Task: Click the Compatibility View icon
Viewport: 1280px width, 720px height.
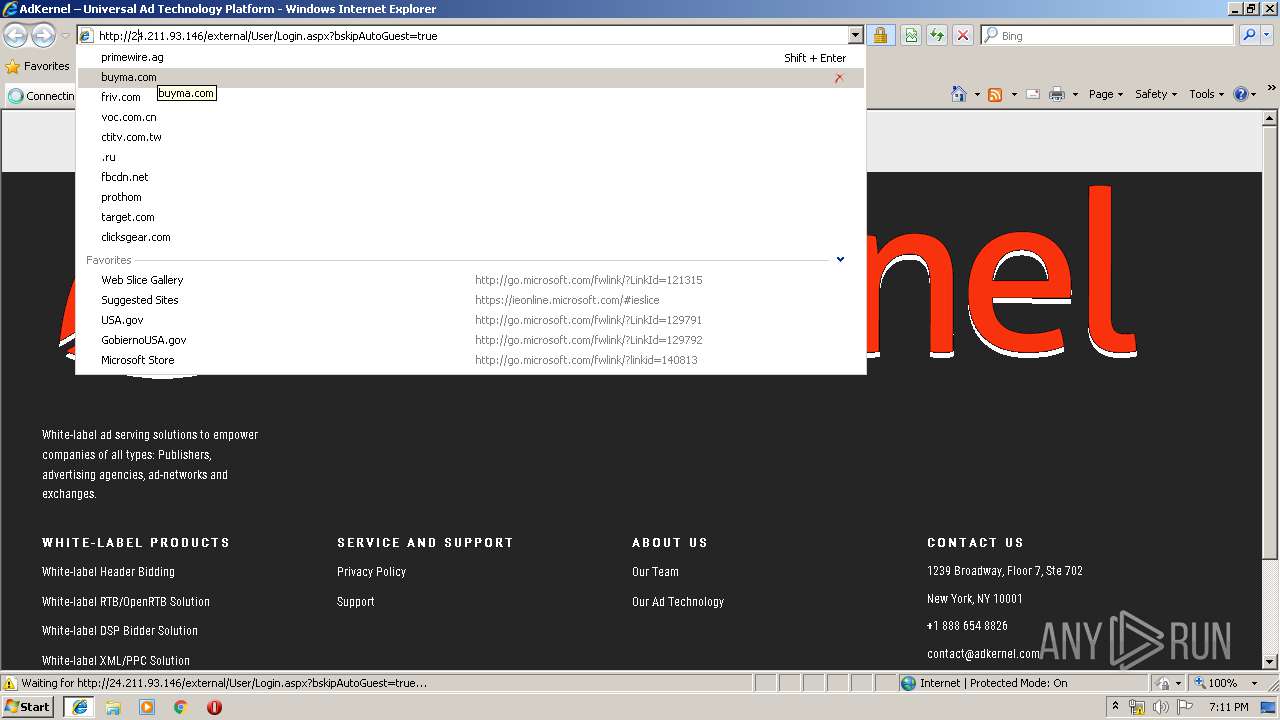Action: click(x=911, y=35)
